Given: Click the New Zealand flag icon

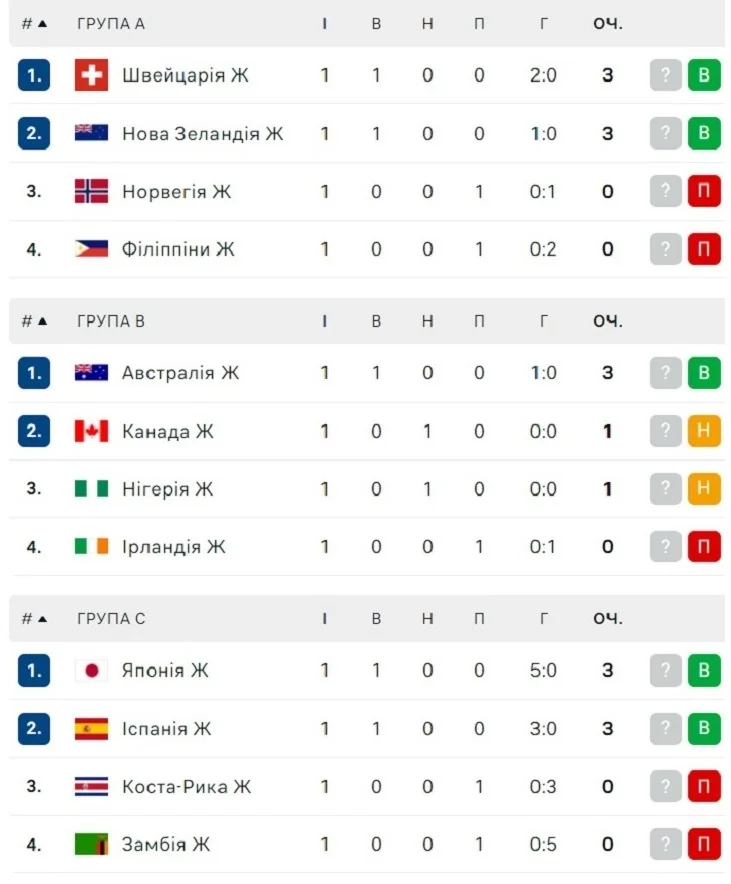Looking at the screenshot, I should pyautogui.click(x=91, y=133).
